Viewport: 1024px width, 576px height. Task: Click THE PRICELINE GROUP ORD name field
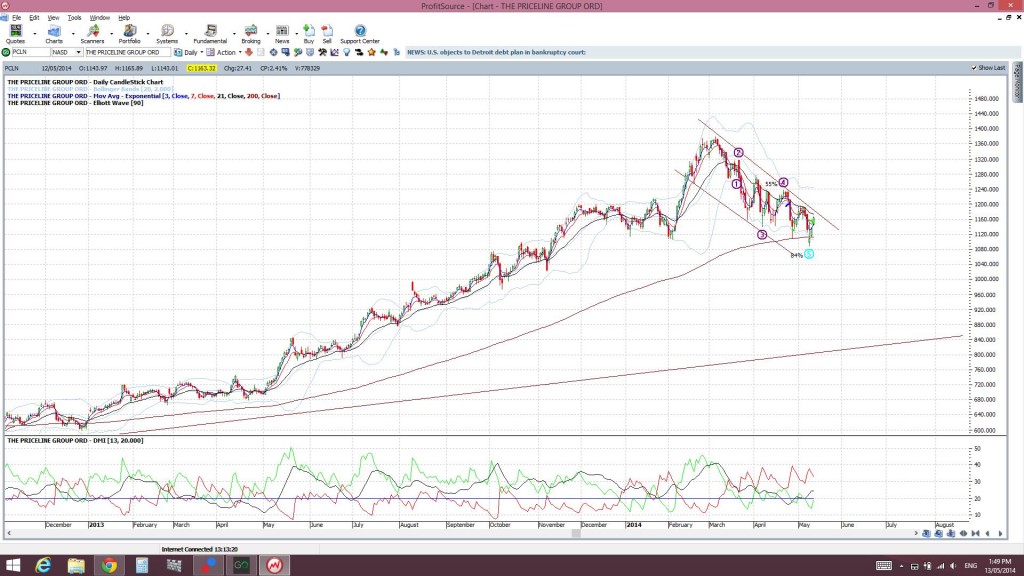tap(127, 52)
